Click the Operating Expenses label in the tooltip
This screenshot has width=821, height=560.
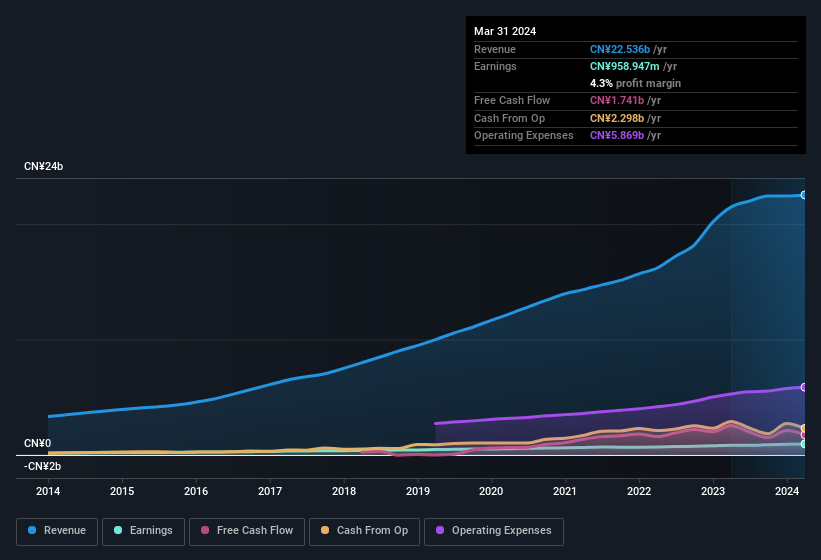tap(524, 135)
